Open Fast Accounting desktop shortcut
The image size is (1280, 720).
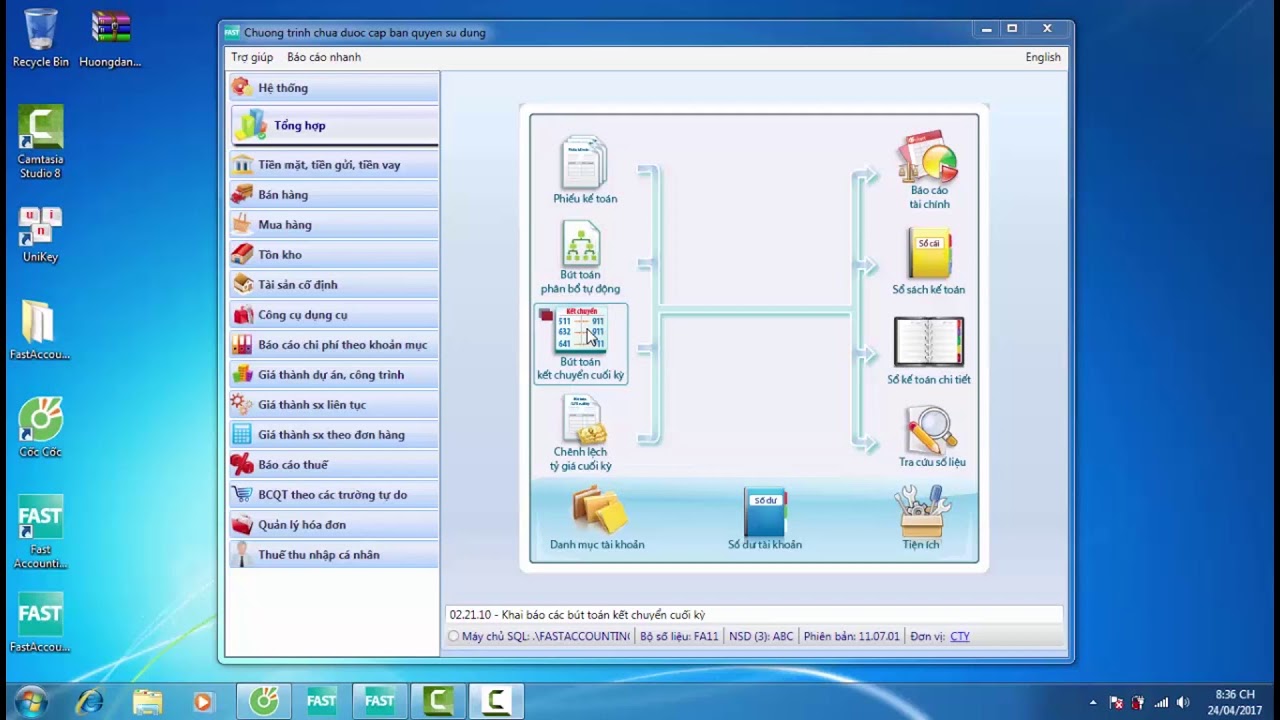pyautogui.click(x=41, y=531)
